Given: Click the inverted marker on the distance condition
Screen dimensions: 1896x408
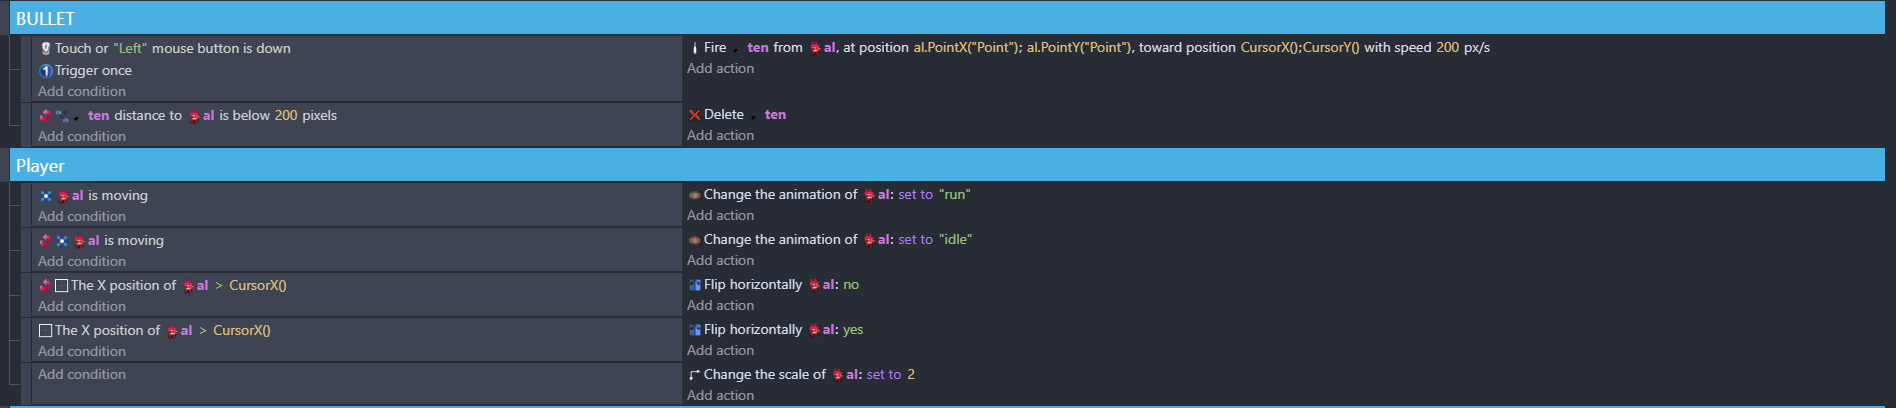Looking at the screenshot, I should (45, 116).
